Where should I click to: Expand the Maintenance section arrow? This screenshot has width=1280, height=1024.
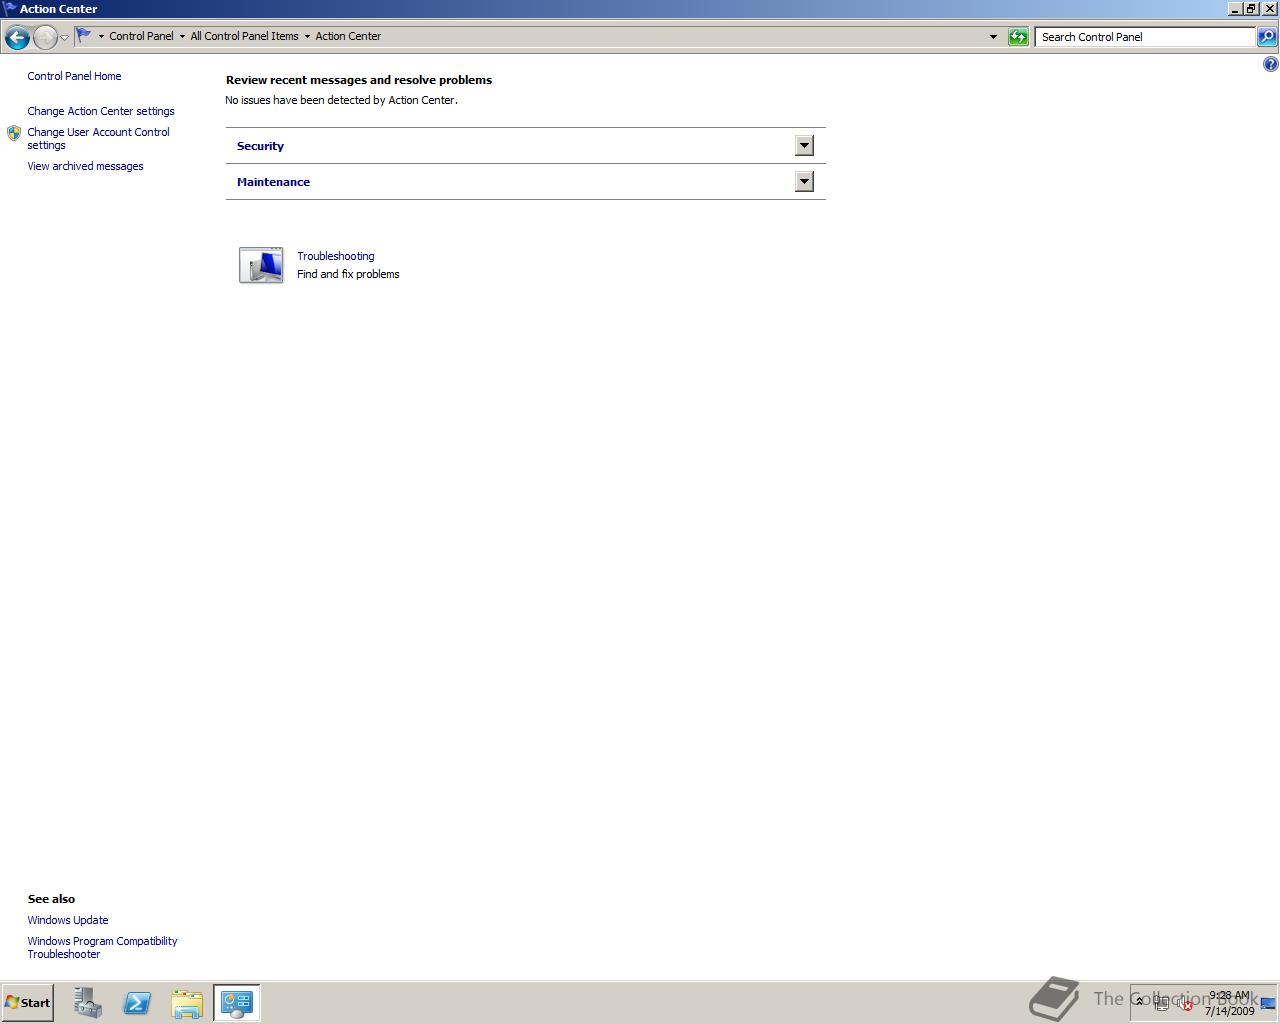(804, 182)
